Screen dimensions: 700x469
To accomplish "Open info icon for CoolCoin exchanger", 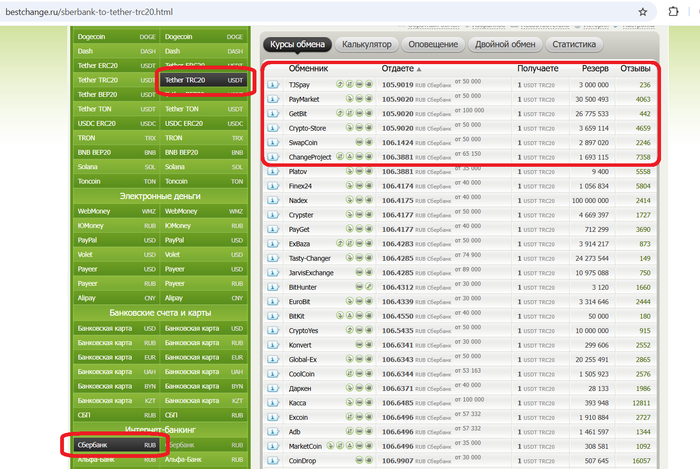I will tap(273, 374).
